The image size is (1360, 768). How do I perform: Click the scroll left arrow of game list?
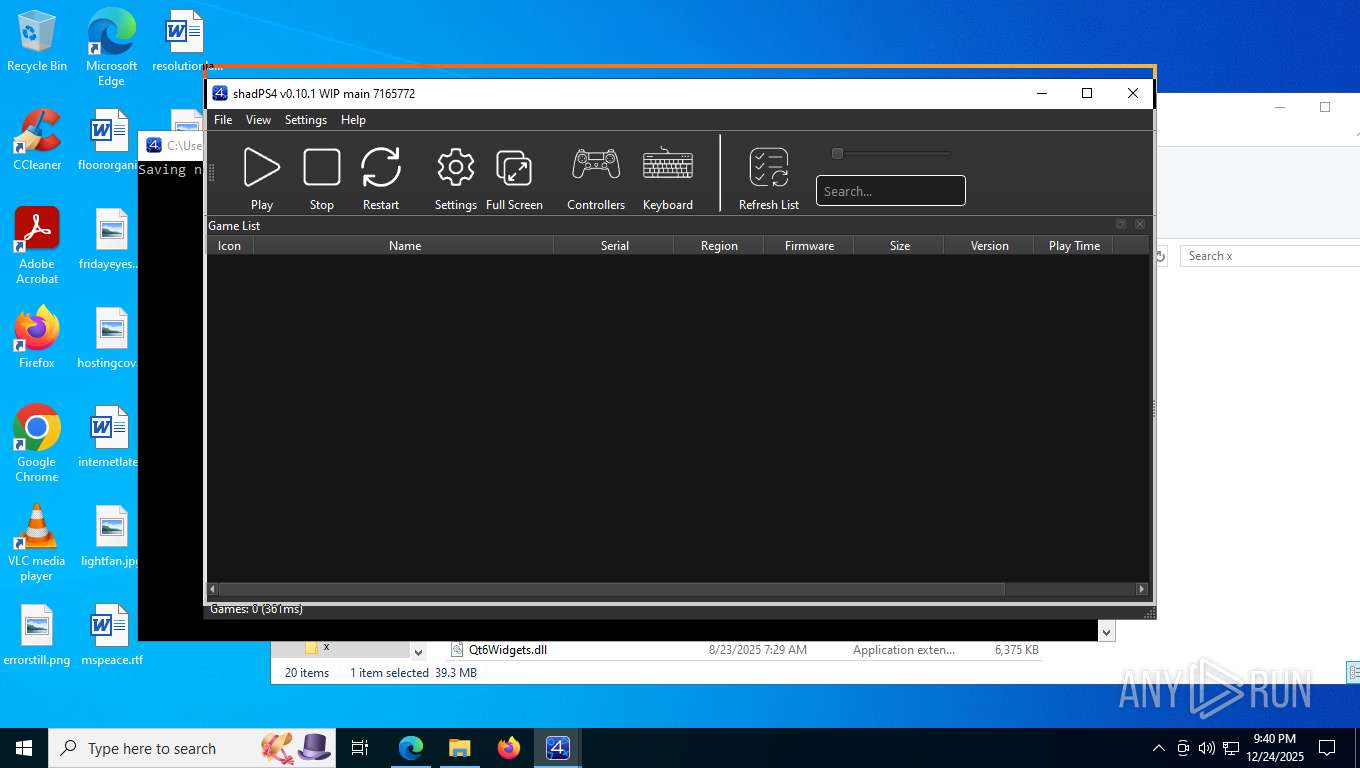click(x=212, y=590)
